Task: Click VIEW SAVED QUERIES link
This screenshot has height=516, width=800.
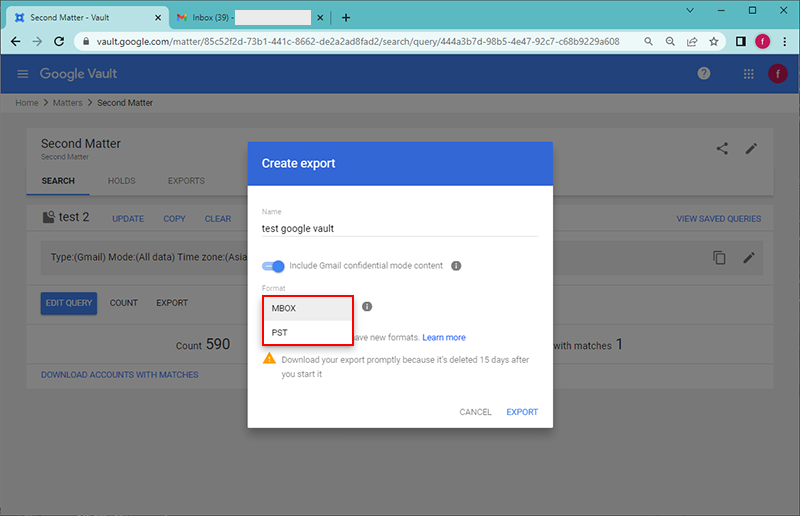Action: (x=718, y=219)
